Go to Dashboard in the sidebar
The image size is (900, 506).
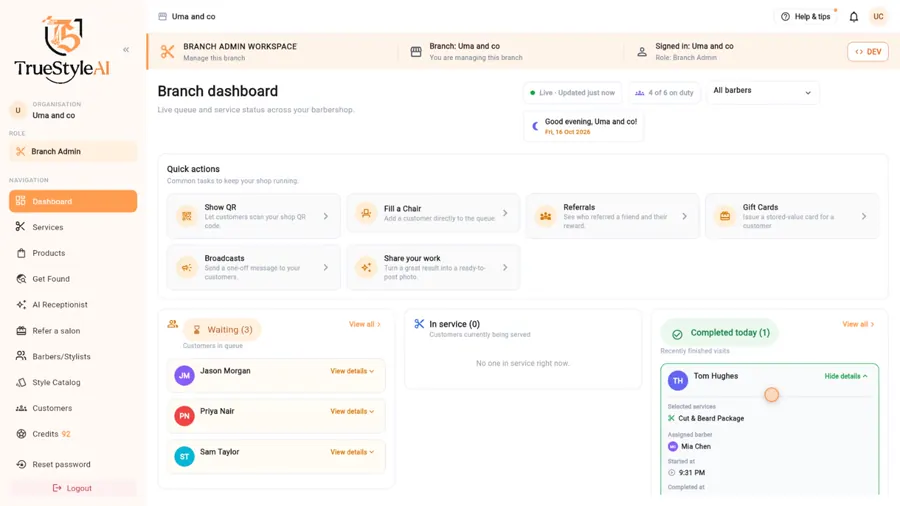tap(73, 201)
